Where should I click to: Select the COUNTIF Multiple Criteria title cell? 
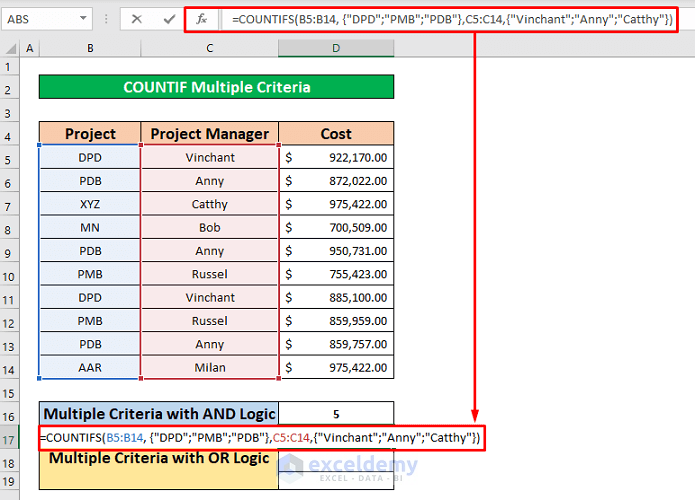(216, 87)
